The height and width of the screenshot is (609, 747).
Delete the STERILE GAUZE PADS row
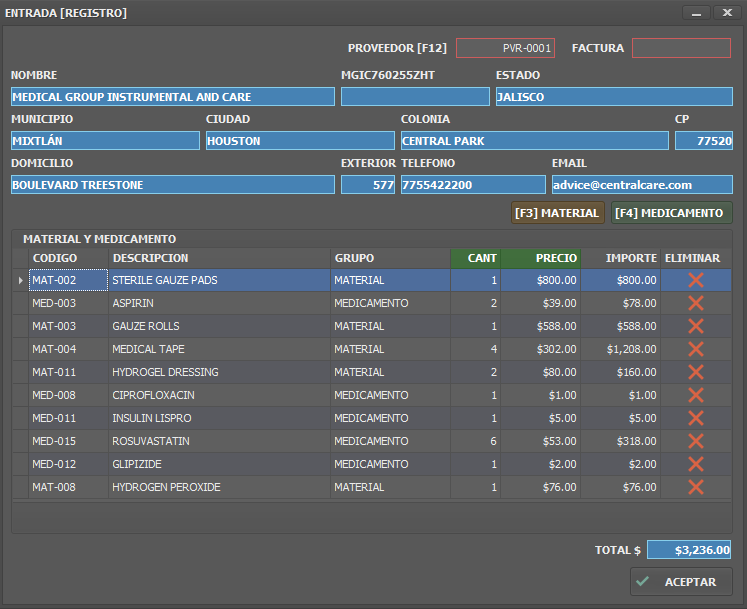pyautogui.click(x=696, y=280)
